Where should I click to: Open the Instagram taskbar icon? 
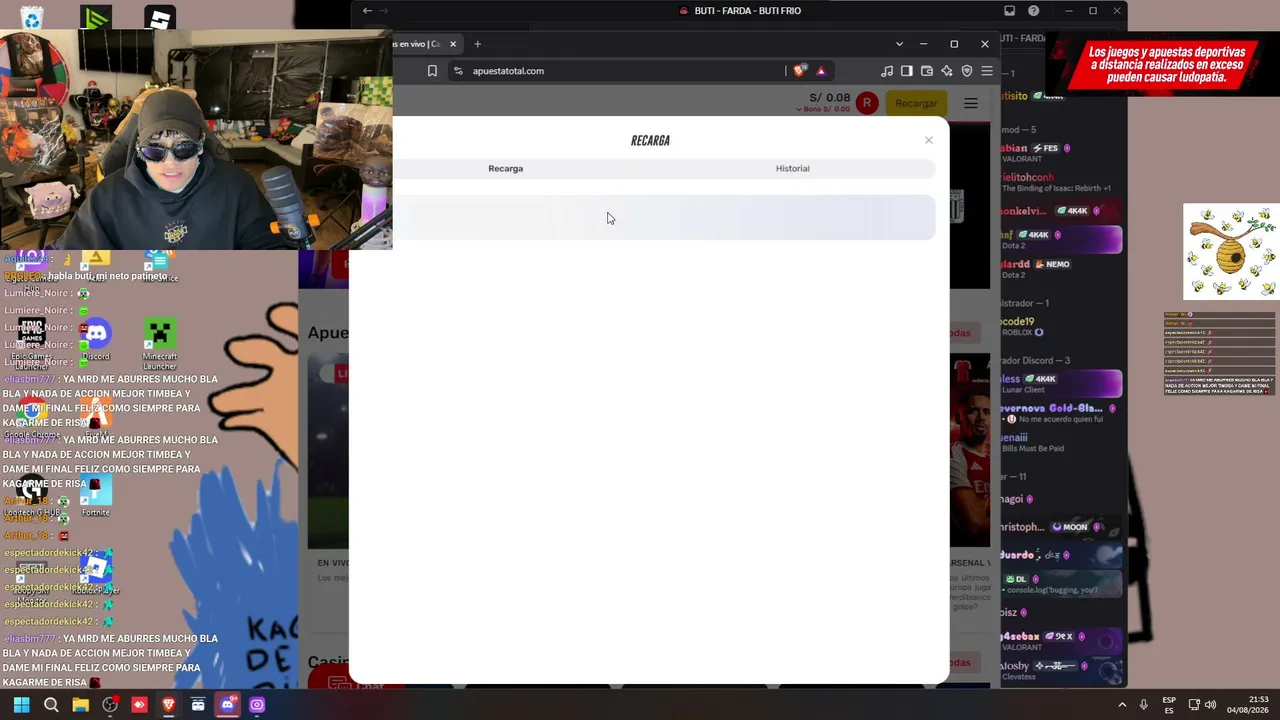click(257, 705)
